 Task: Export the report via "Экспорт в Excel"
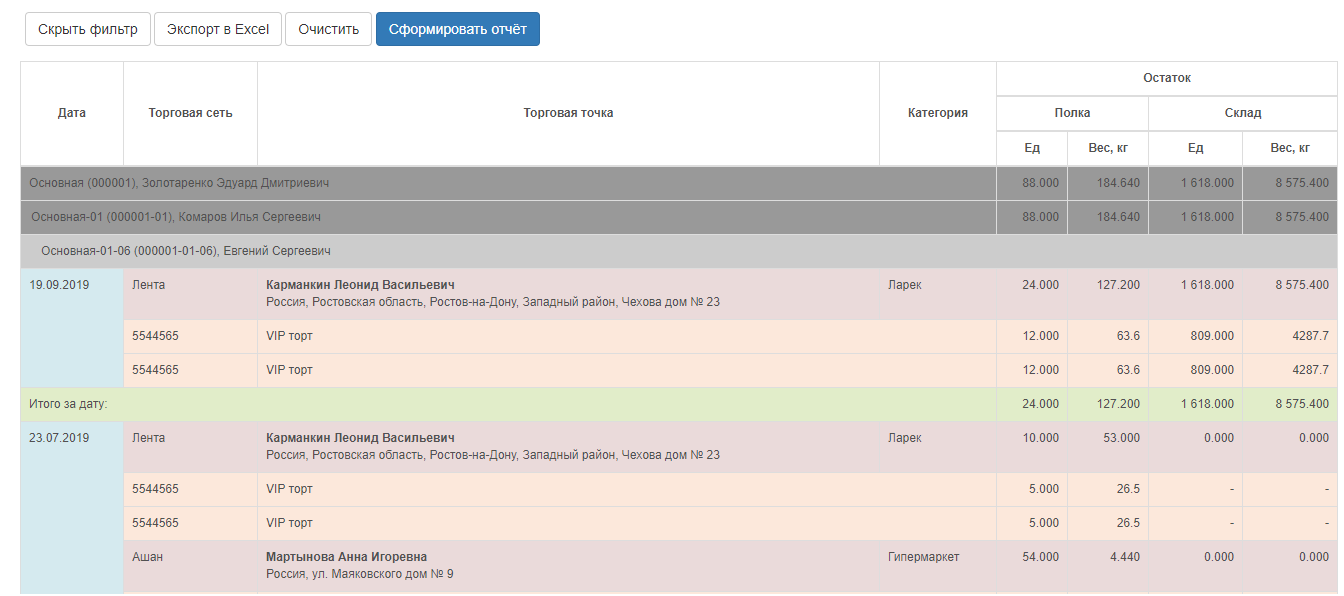[218, 29]
